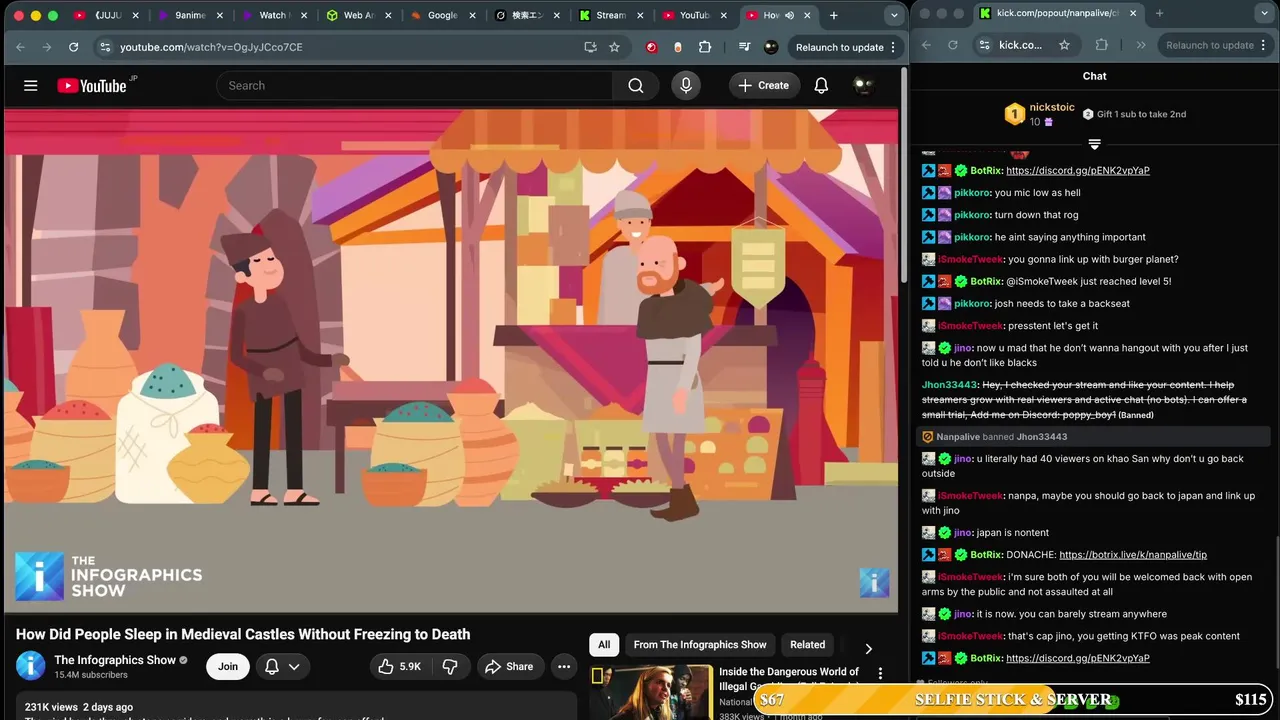
Task: Click the Create button
Action: (x=764, y=86)
